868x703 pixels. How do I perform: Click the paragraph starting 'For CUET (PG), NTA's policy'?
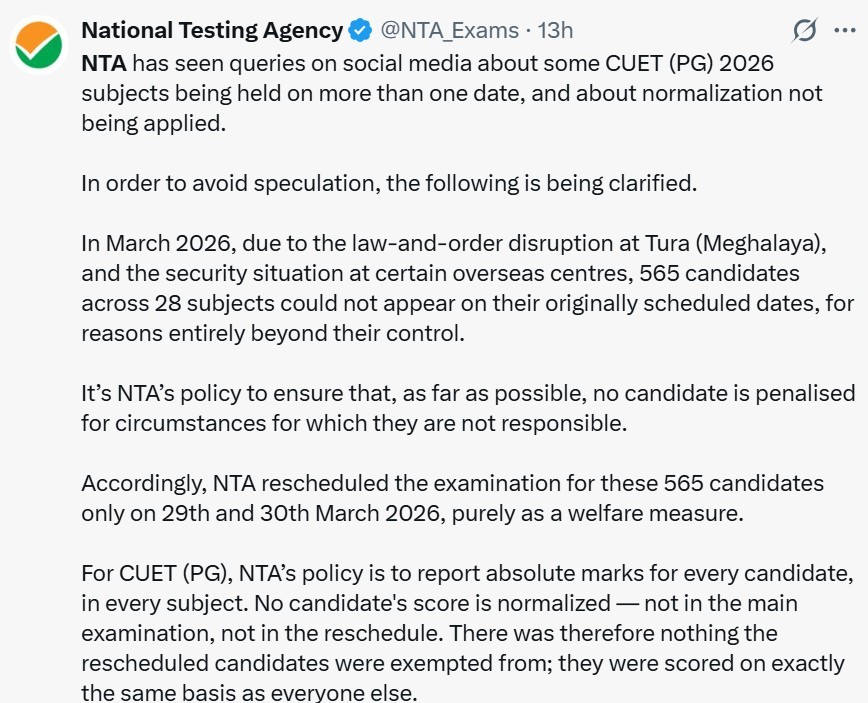(x=468, y=633)
